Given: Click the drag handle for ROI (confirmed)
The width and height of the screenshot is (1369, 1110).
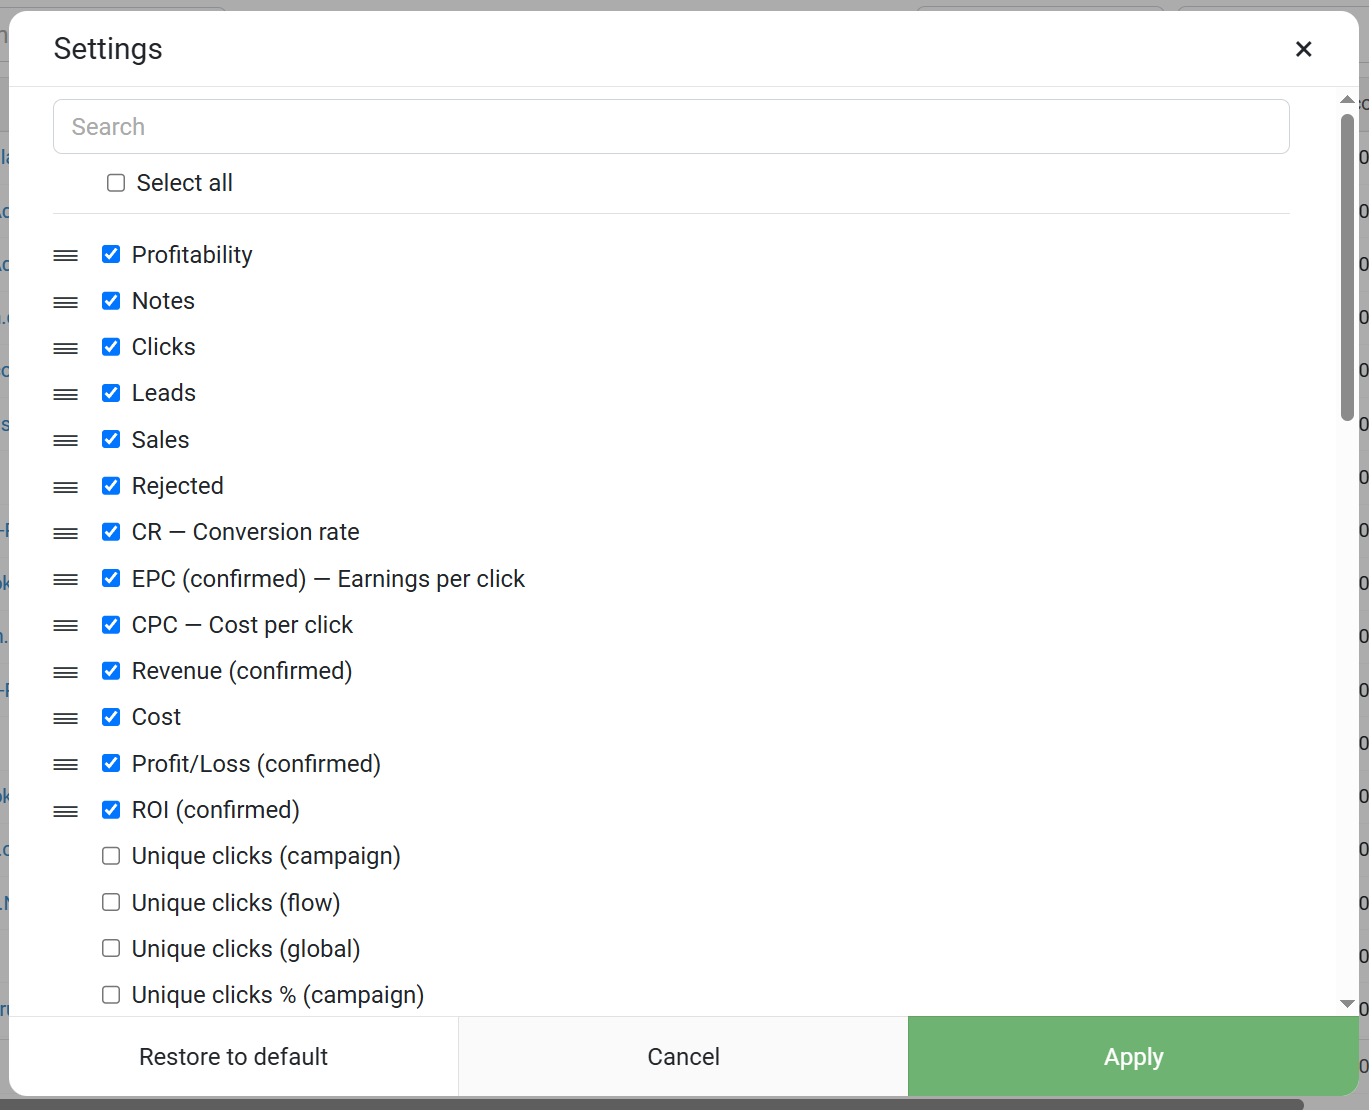Looking at the screenshot, I should 66,811.
